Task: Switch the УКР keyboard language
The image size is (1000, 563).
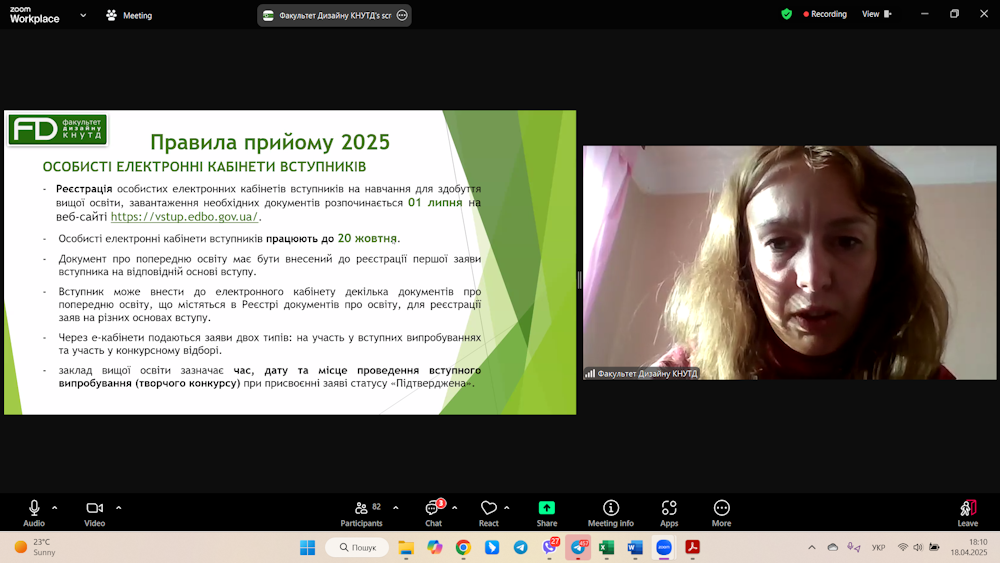Action: pos(878,547)
